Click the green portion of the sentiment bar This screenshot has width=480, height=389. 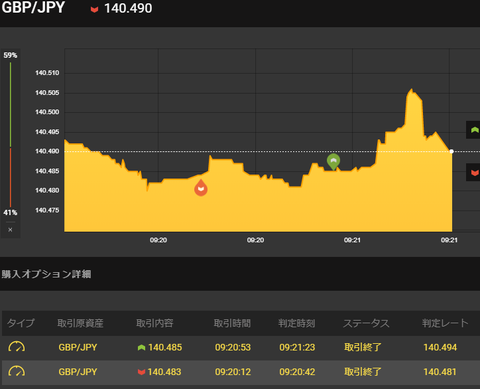point(10,104)
